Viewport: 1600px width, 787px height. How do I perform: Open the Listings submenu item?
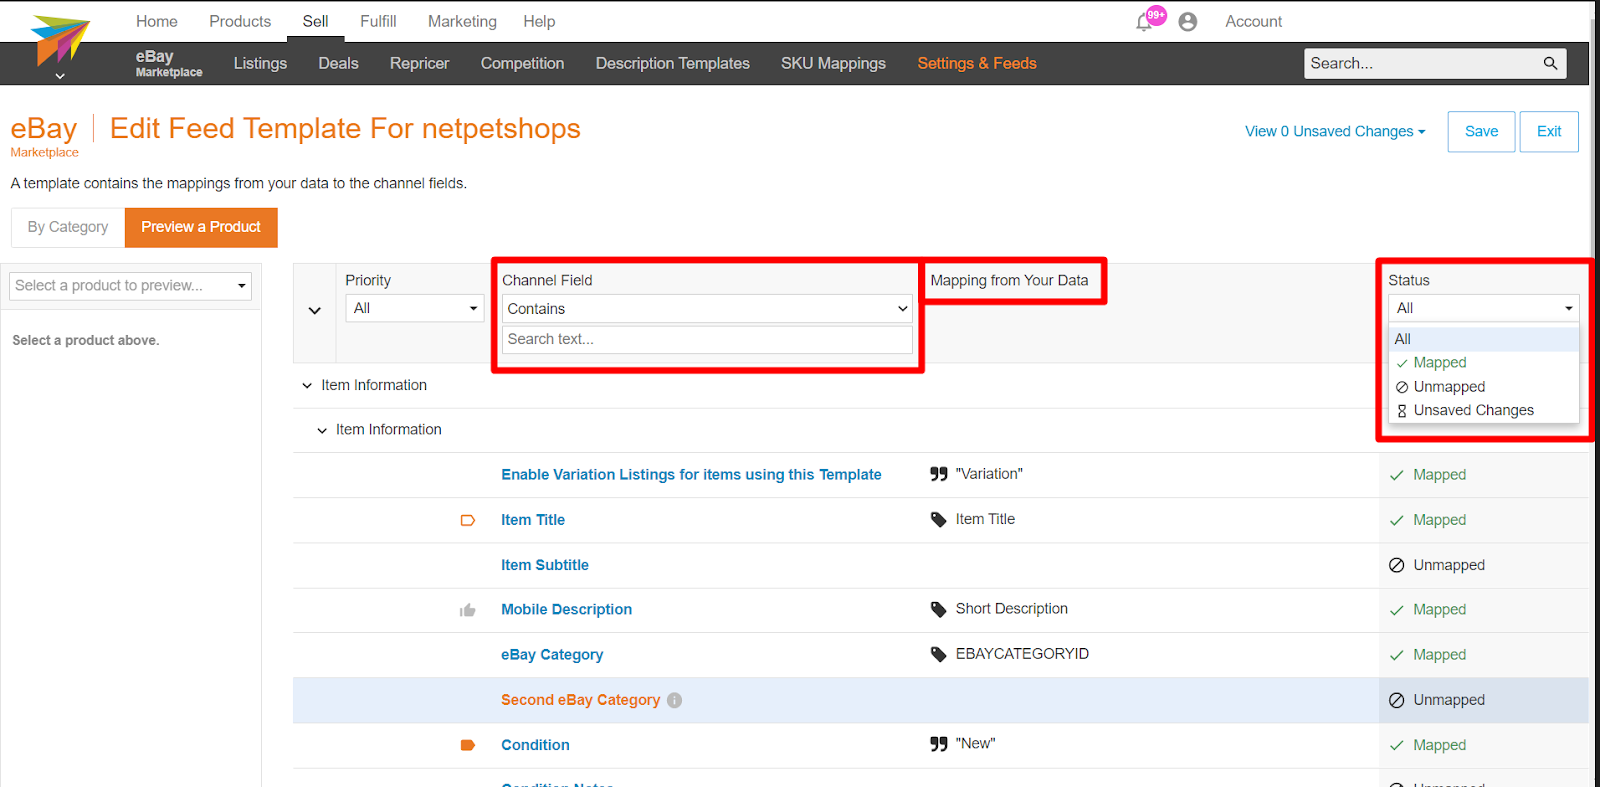(260, 63)
